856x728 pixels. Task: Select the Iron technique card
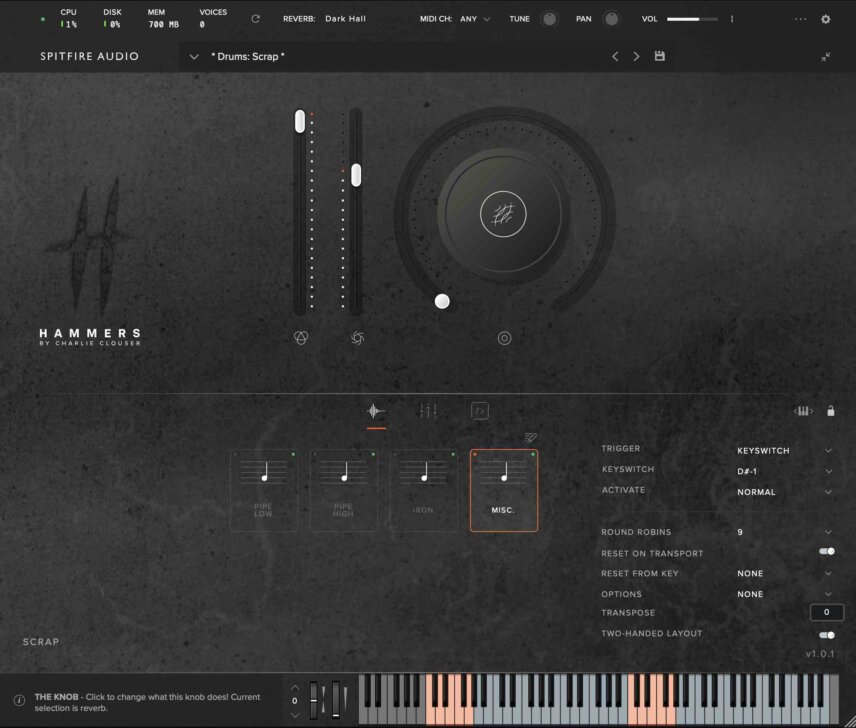click(x=424, y=490)
